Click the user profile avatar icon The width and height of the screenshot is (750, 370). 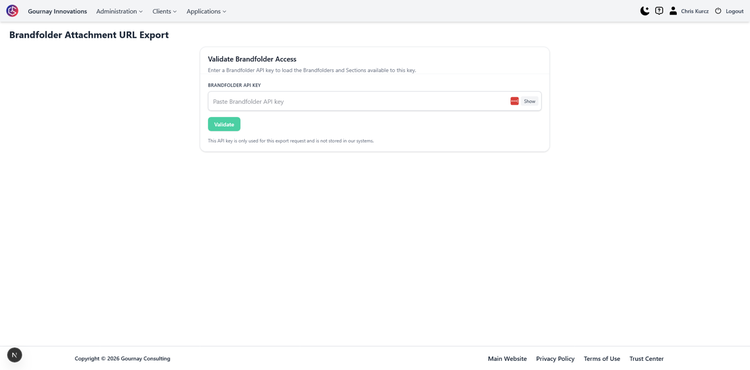(673, 11)
